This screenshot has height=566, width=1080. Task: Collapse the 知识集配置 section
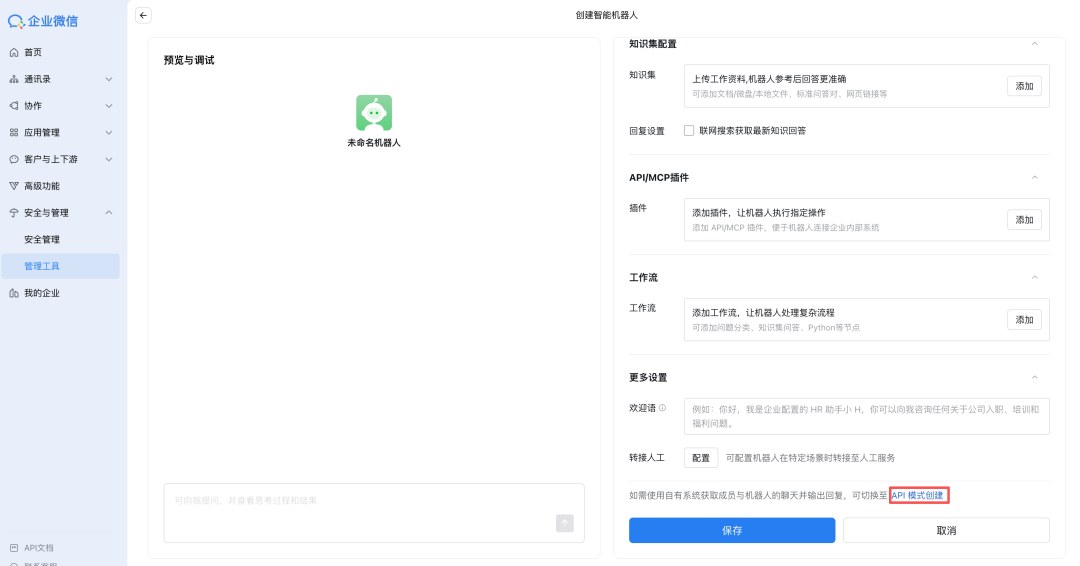pos(1035,44)
